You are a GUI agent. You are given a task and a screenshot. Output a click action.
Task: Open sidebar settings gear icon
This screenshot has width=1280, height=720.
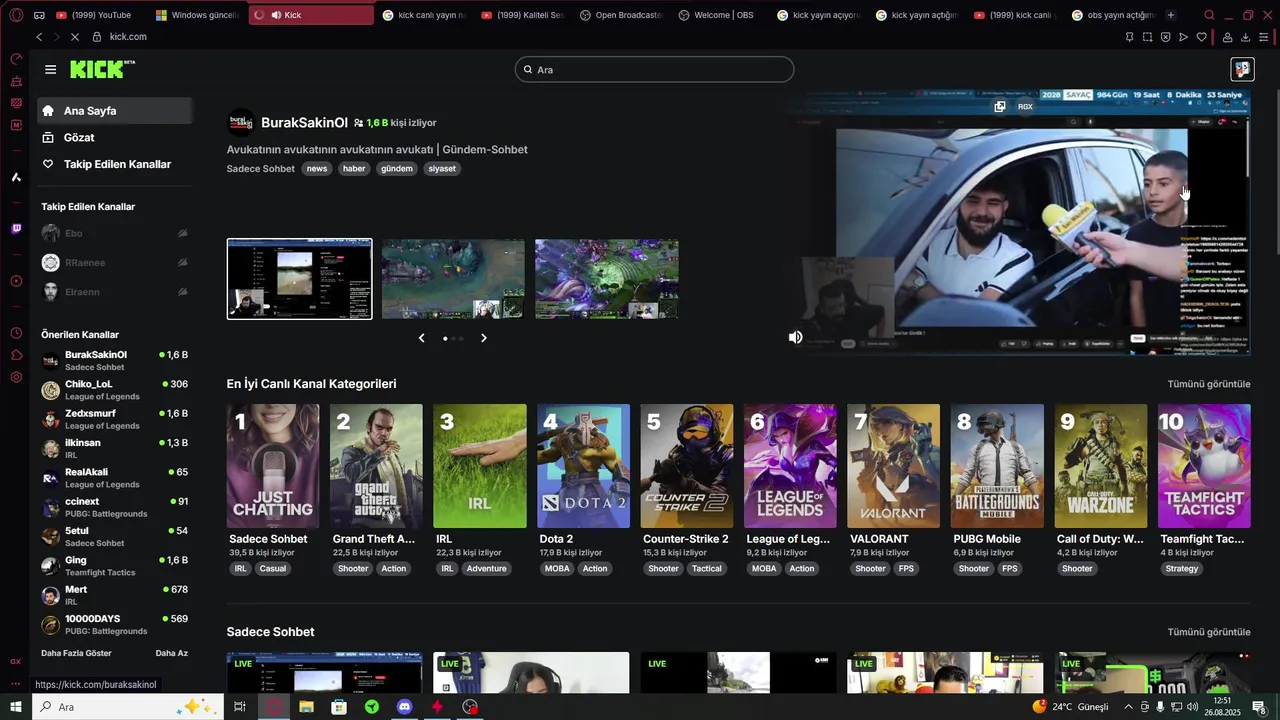pyautogui.click(x=16, y=377)
